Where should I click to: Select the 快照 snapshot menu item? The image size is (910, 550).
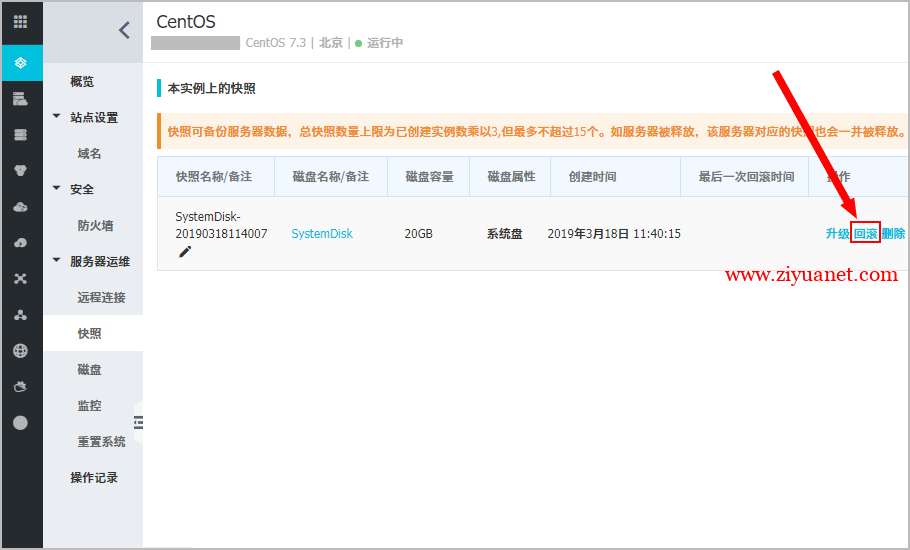point(93,334)
